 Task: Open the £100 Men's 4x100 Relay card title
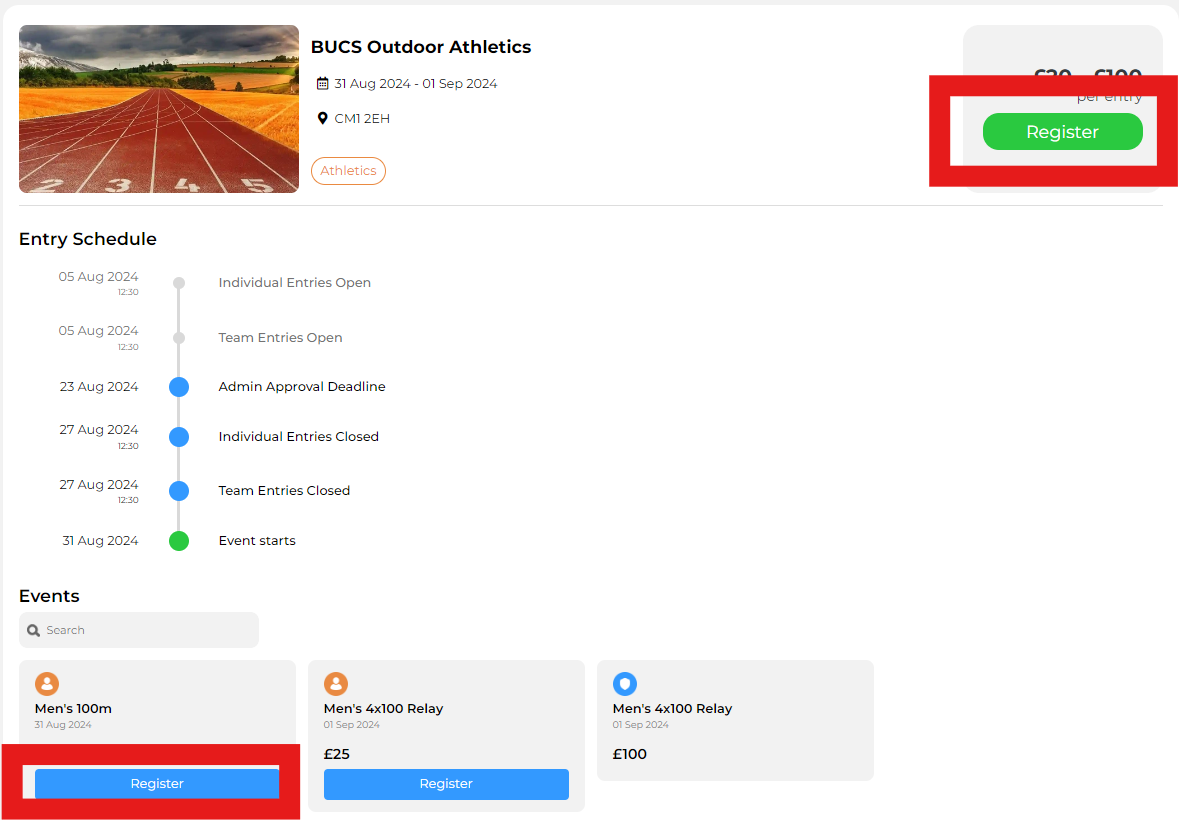tap(672, 709)
